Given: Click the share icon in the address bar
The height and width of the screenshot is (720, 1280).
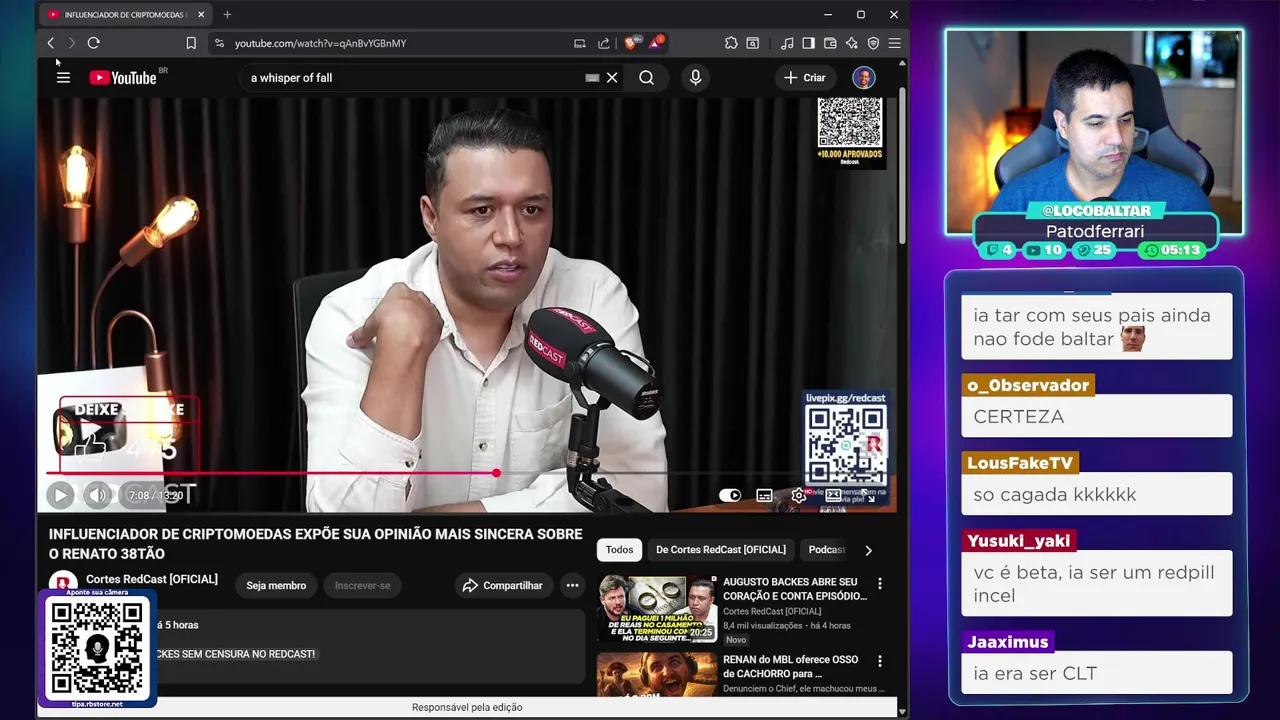Looking at the screenshot, I should [604, 43].
